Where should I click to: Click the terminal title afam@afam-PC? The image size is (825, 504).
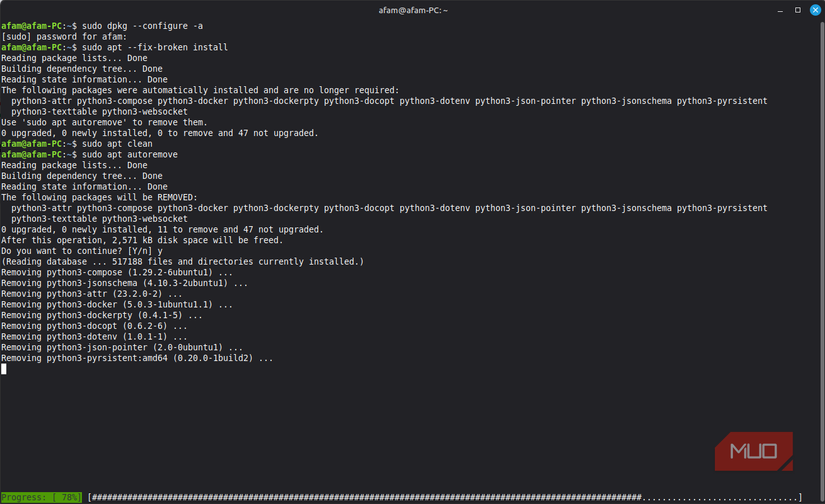click(412, 9)
